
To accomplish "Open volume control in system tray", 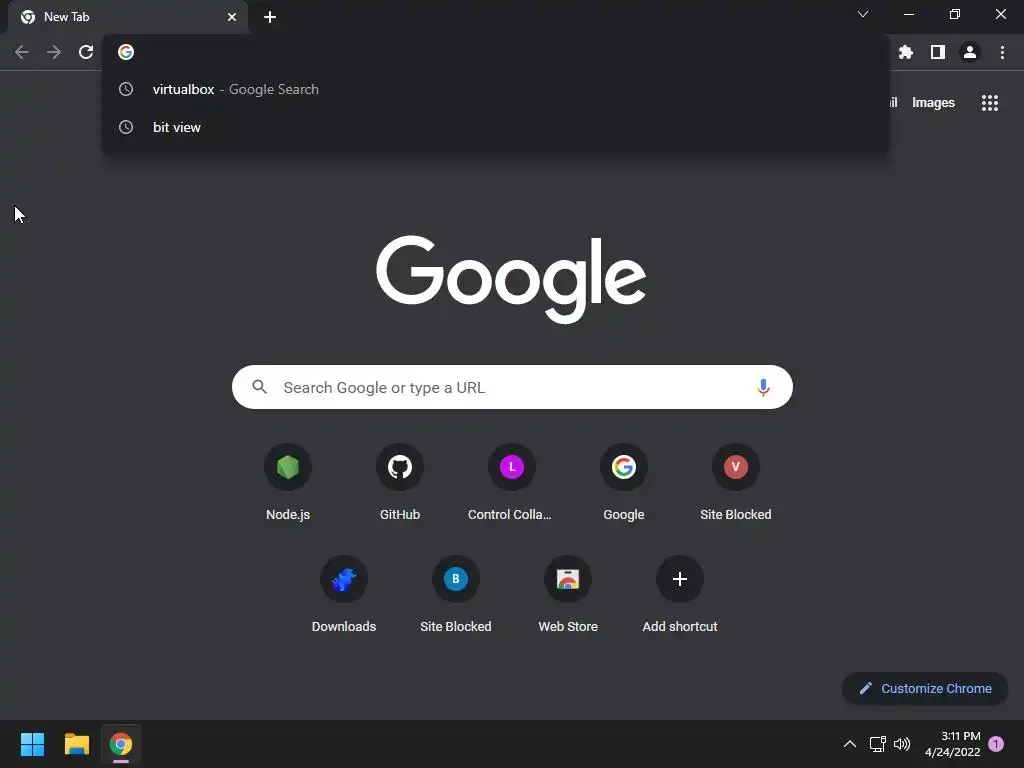I will [x=902, y=744].
